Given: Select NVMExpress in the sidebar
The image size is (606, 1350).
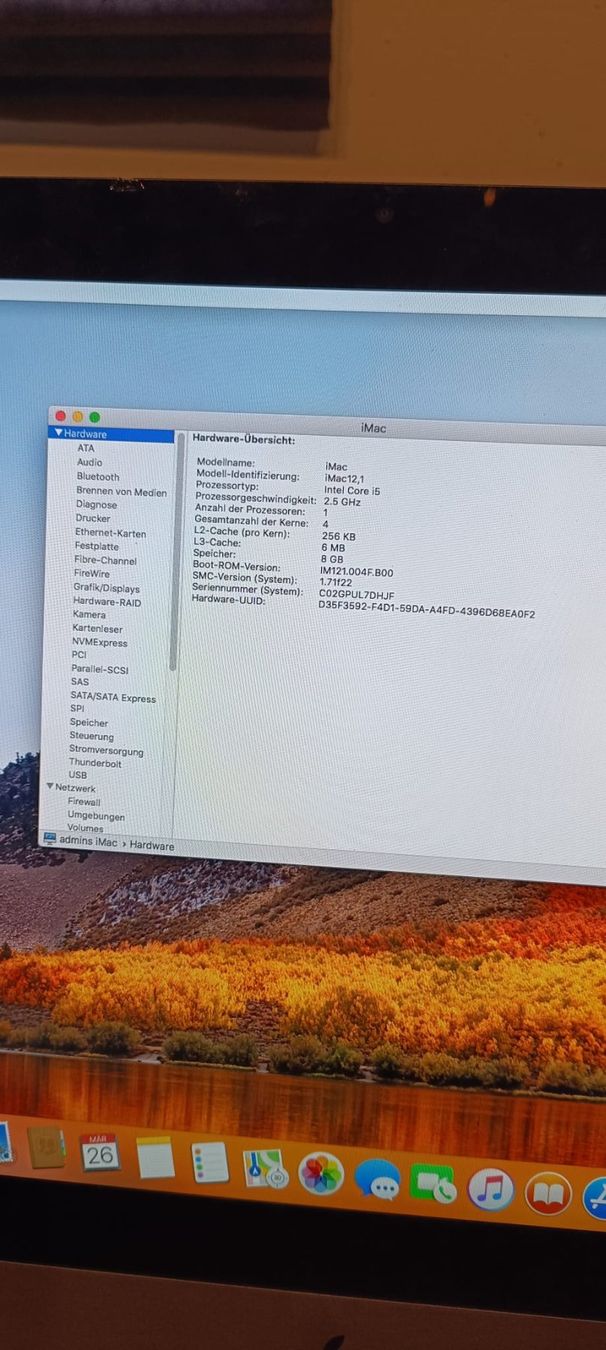Looking at the screenshot, I should [99, 643].
